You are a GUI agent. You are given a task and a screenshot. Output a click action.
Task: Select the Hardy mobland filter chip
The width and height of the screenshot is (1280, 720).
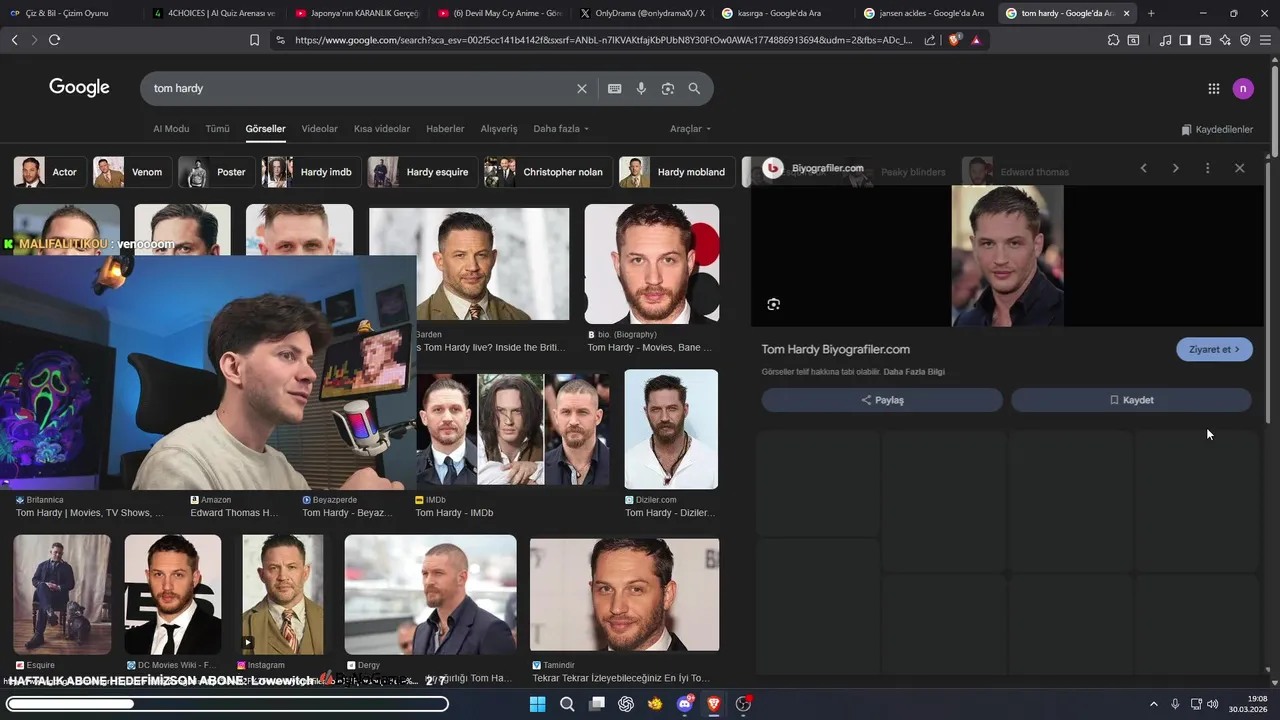pos(676,172)
